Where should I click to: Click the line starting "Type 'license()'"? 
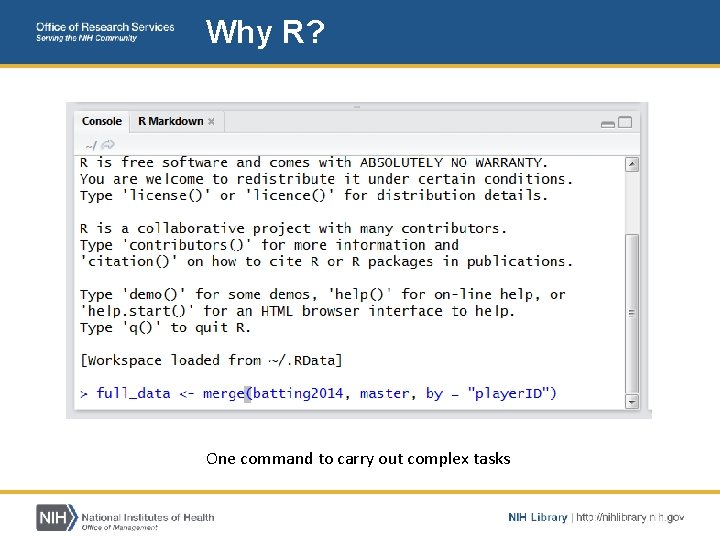pos(314,196)
